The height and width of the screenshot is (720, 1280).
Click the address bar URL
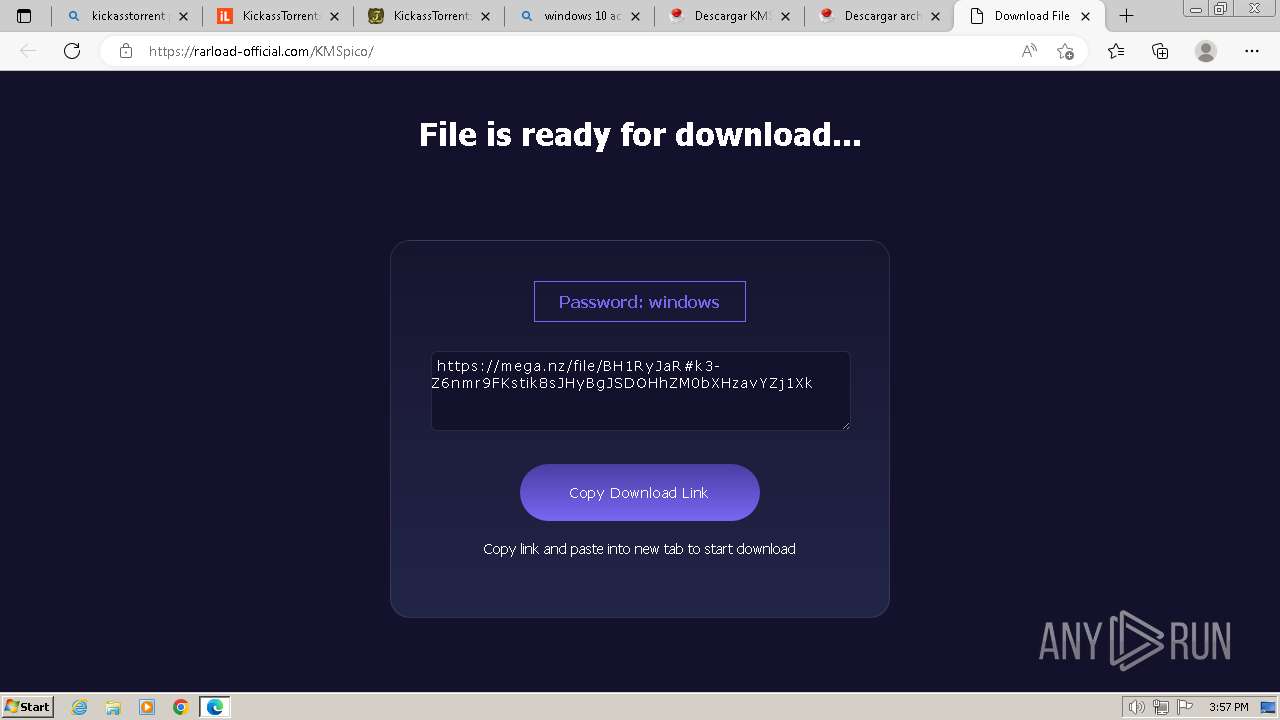pyautogui.click(x=261, y=51)
